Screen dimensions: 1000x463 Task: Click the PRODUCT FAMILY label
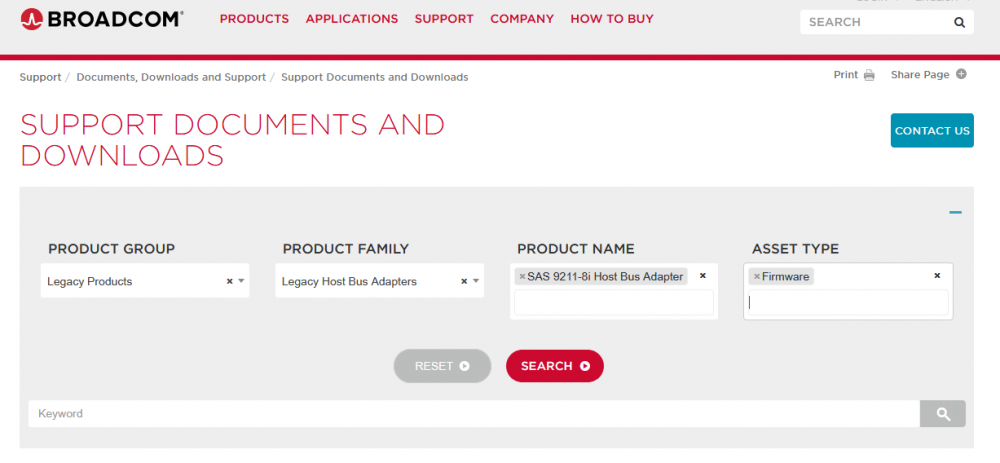tap(346, 249)
